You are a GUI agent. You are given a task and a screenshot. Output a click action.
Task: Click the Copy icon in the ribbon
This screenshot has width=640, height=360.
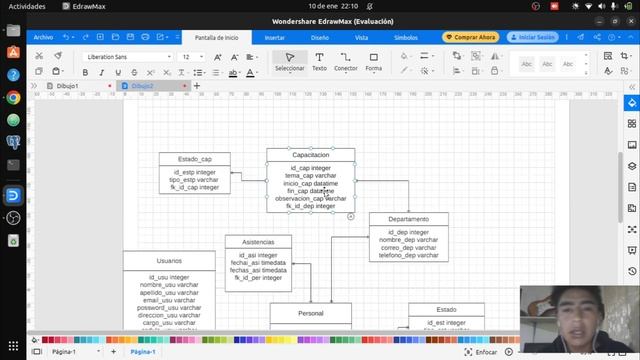pyautogui.click(x=39, y=71)
